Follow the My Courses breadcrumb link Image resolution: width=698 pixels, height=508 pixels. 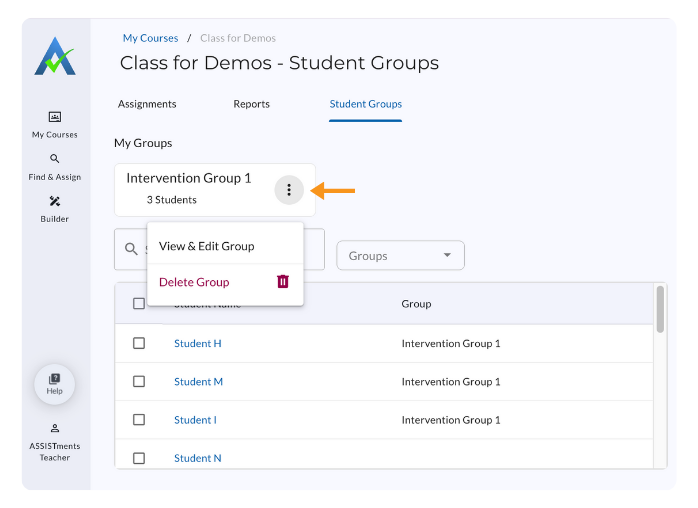tap(150, 38)
